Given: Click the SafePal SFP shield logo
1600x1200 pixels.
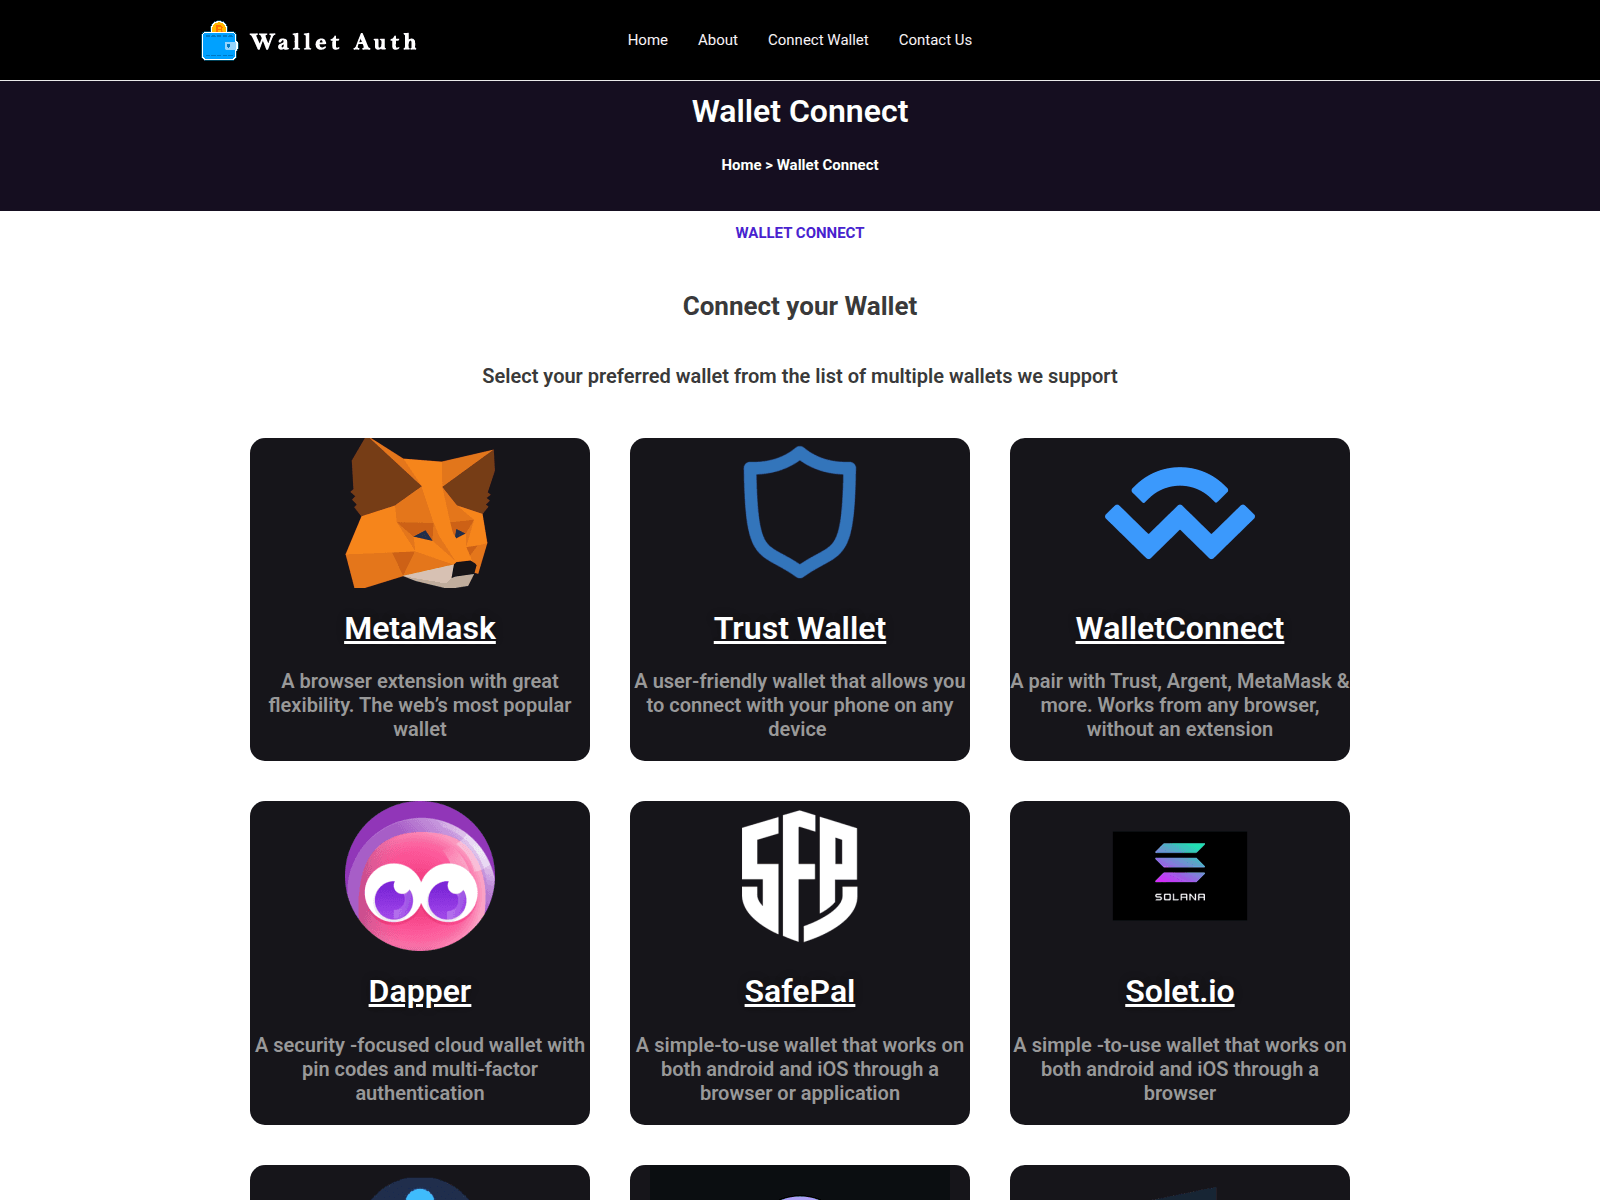Looking at the screenshot, I should click(800, 876).
